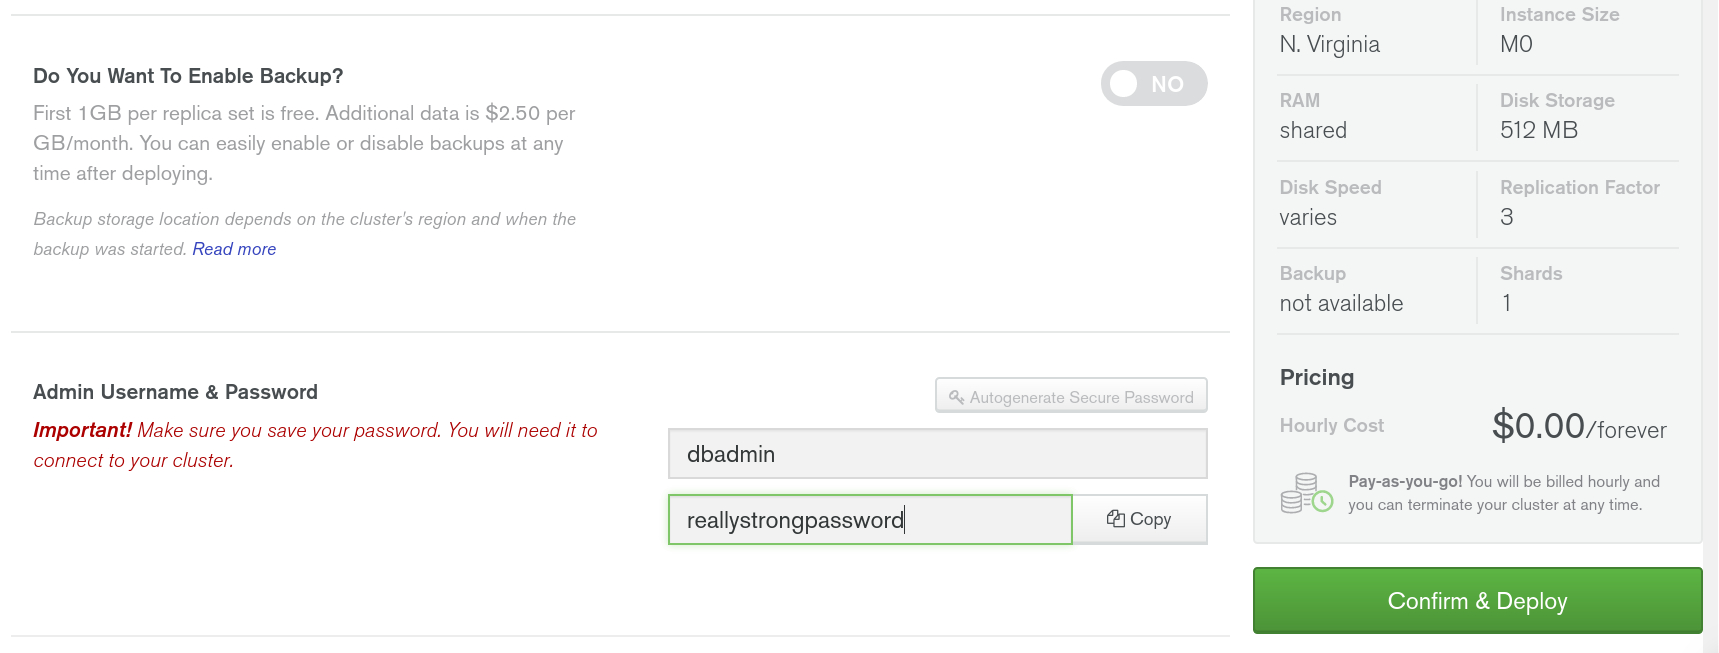Screen dimensions: 1719x653
Task: Toggle the Enable Backup switch
Action: click(1153, 84)
